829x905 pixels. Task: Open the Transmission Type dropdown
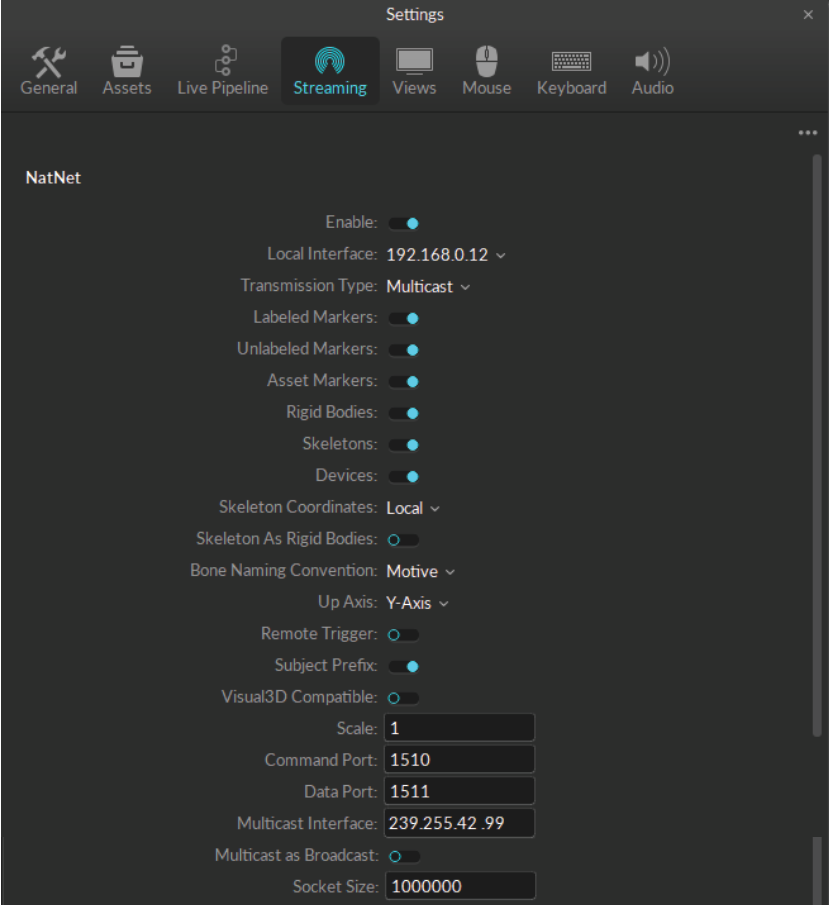coord(428,287)
